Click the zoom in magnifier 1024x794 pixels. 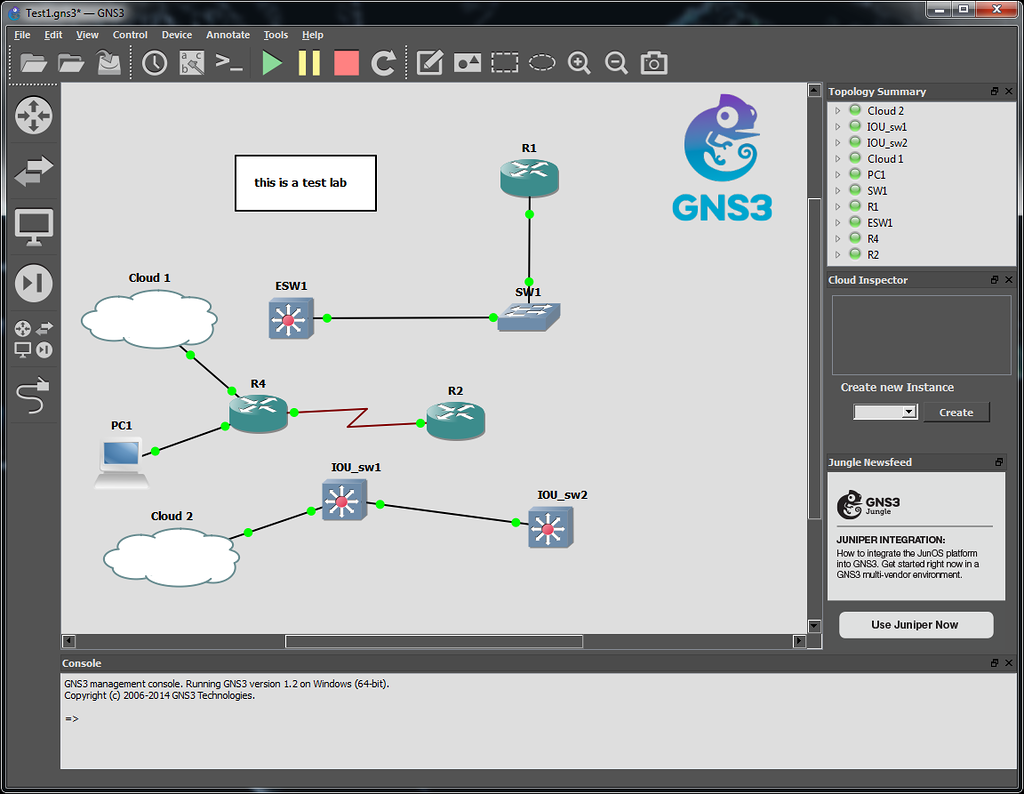pos(579,63)
